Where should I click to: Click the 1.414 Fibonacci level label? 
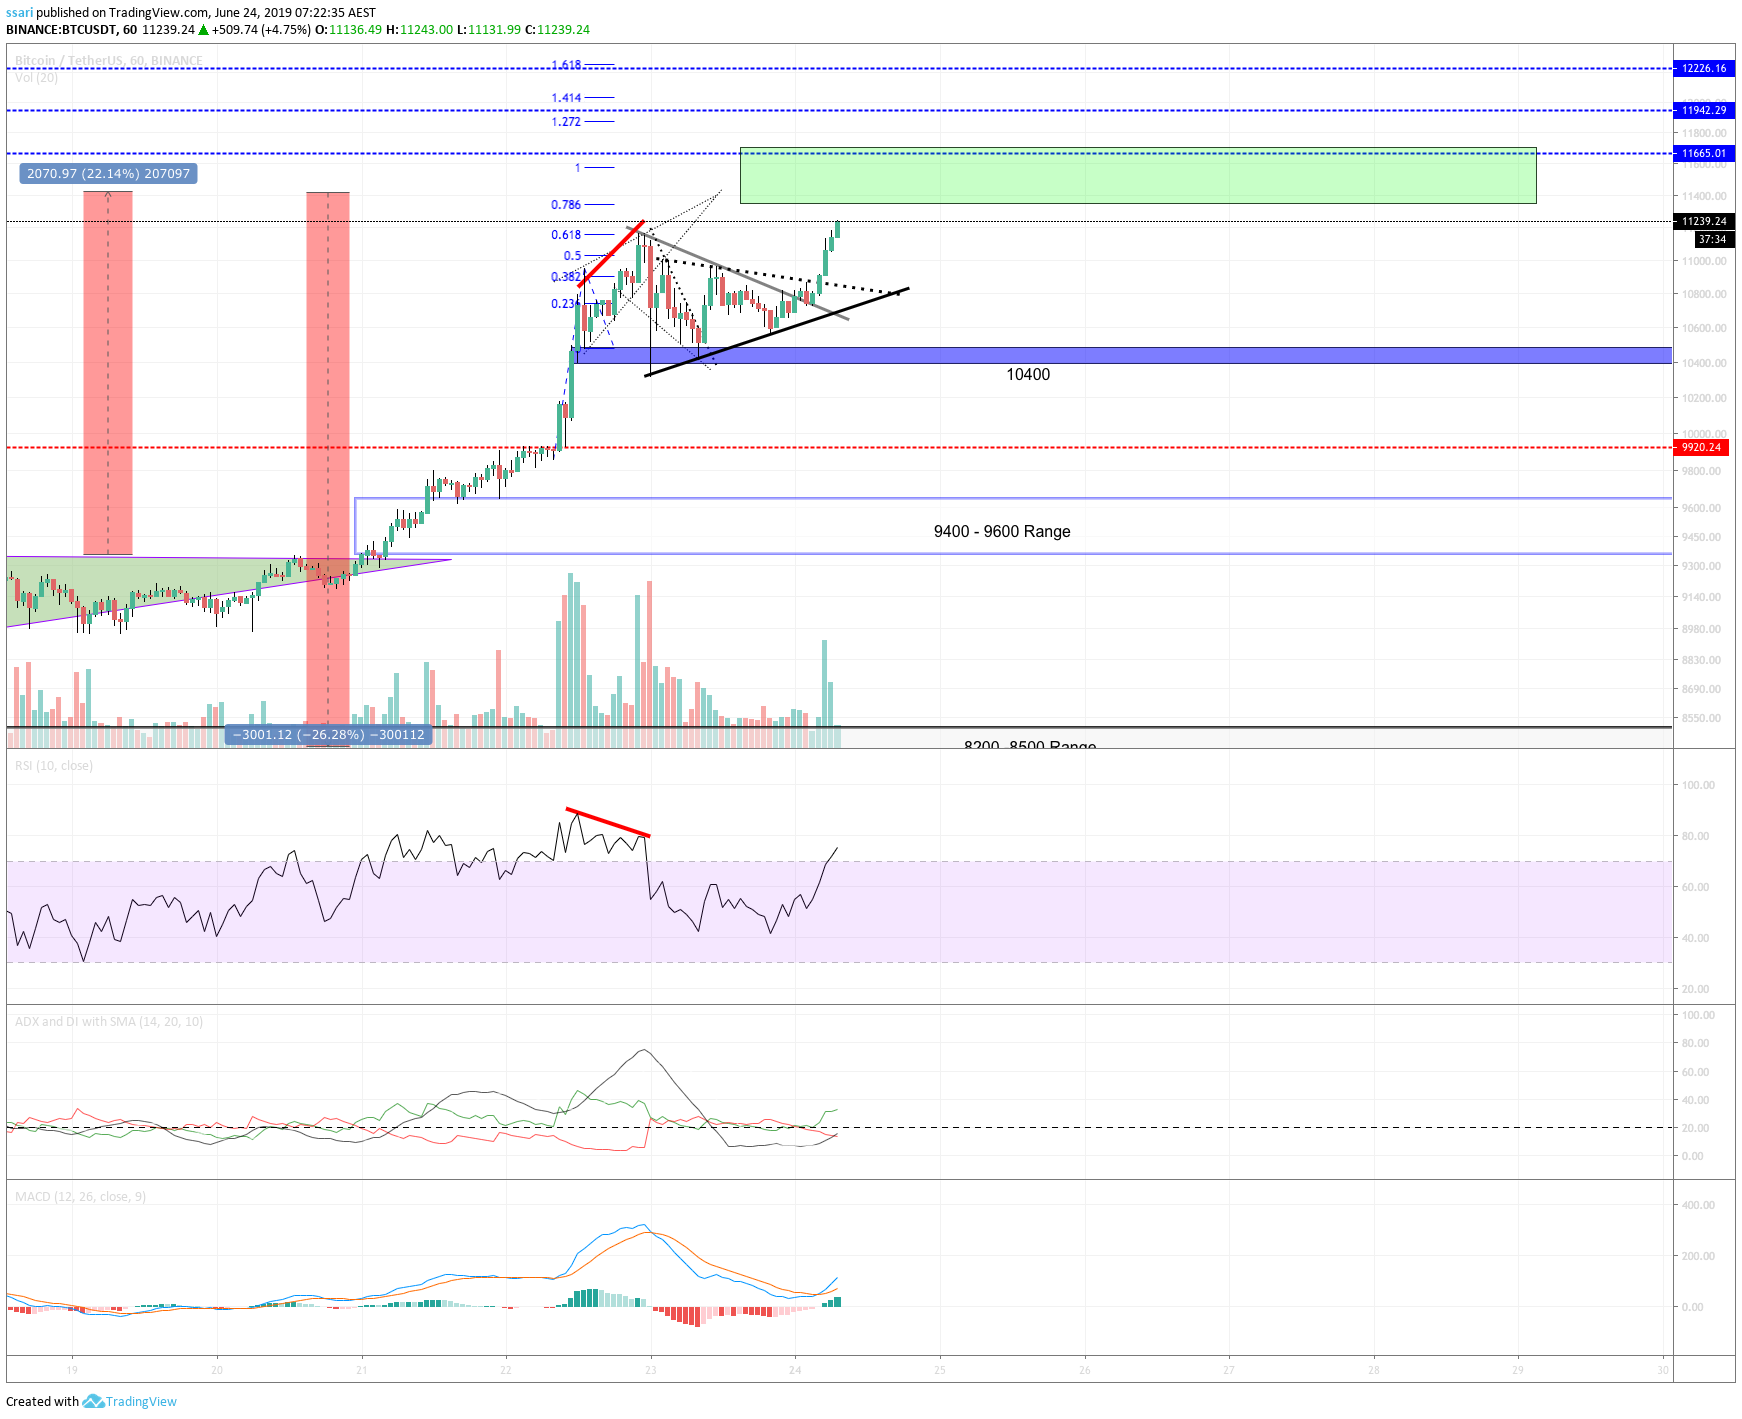pyautogui.click(x=566, y=98)
